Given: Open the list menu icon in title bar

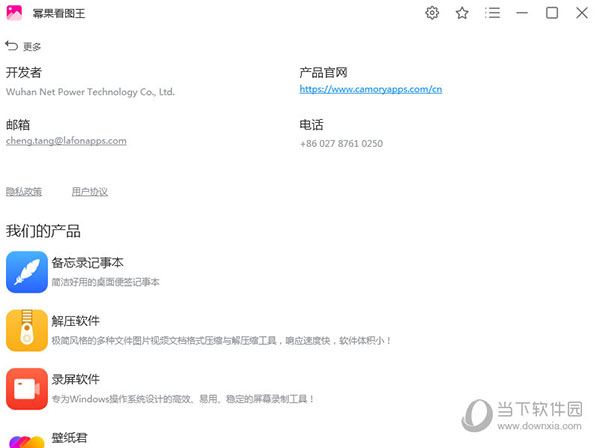Looking at the screenshot, I should coord(492,13).
